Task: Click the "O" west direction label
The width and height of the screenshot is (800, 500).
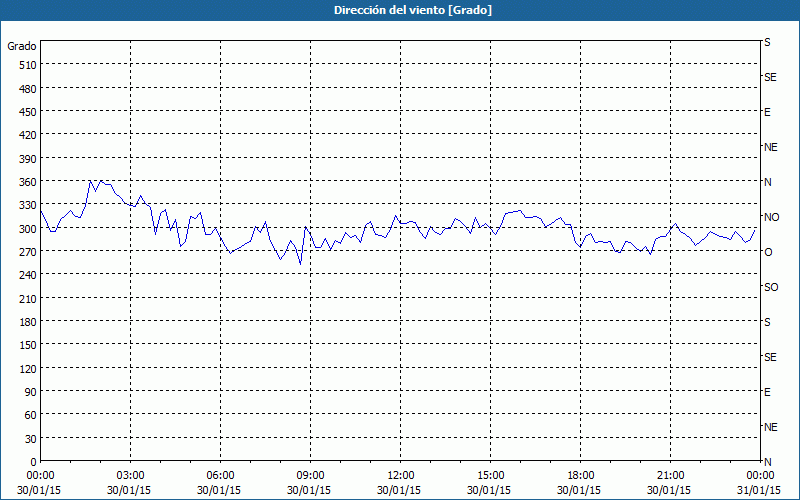Action: point(768,252)
